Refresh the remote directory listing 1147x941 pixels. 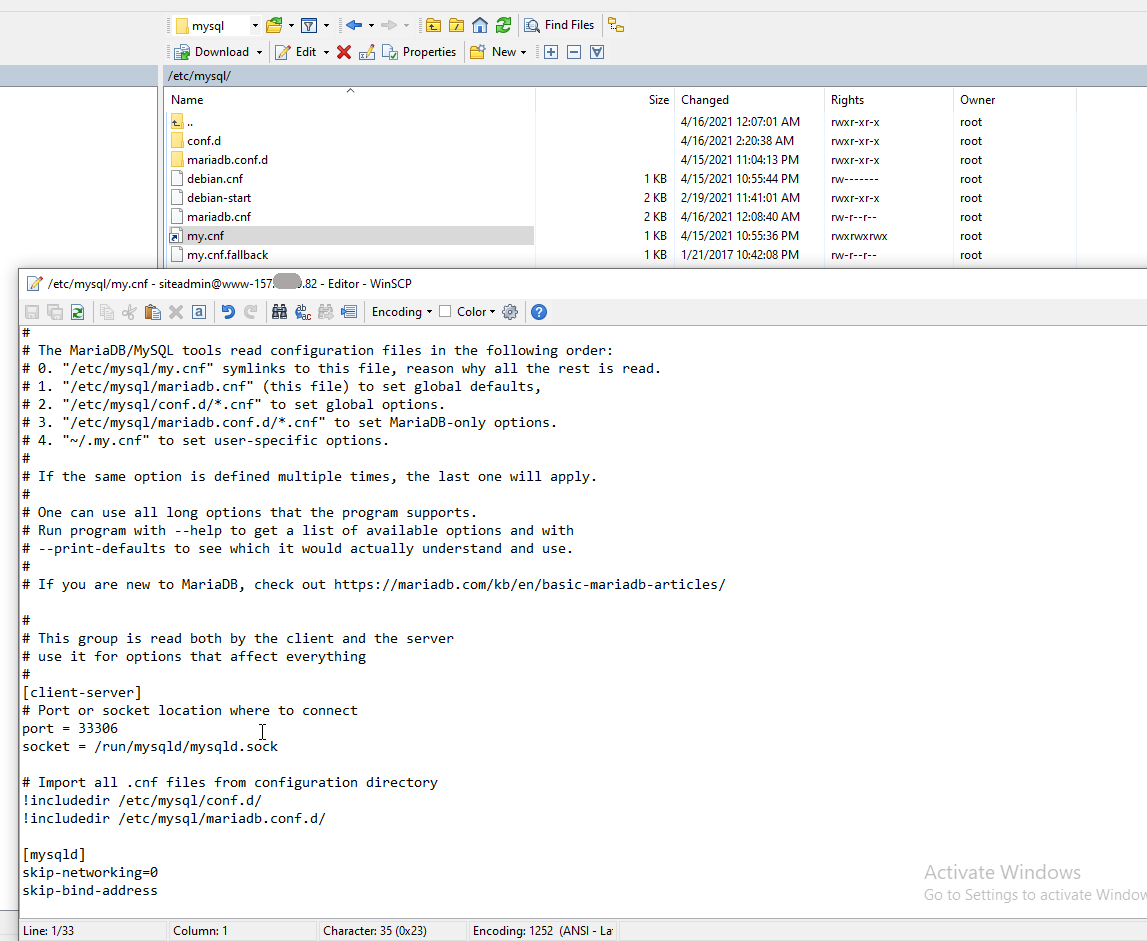(x=503, y=26)
